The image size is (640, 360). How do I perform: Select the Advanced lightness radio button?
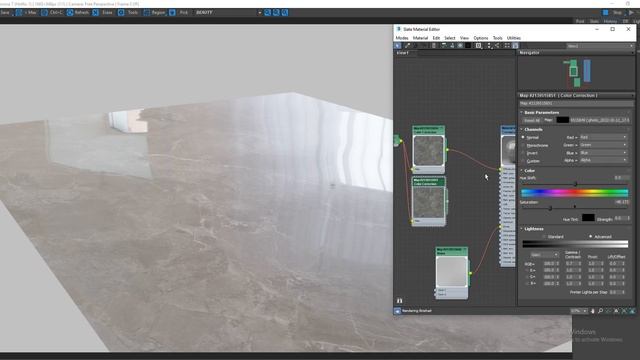pyautogui.click(x=590, y=237)
